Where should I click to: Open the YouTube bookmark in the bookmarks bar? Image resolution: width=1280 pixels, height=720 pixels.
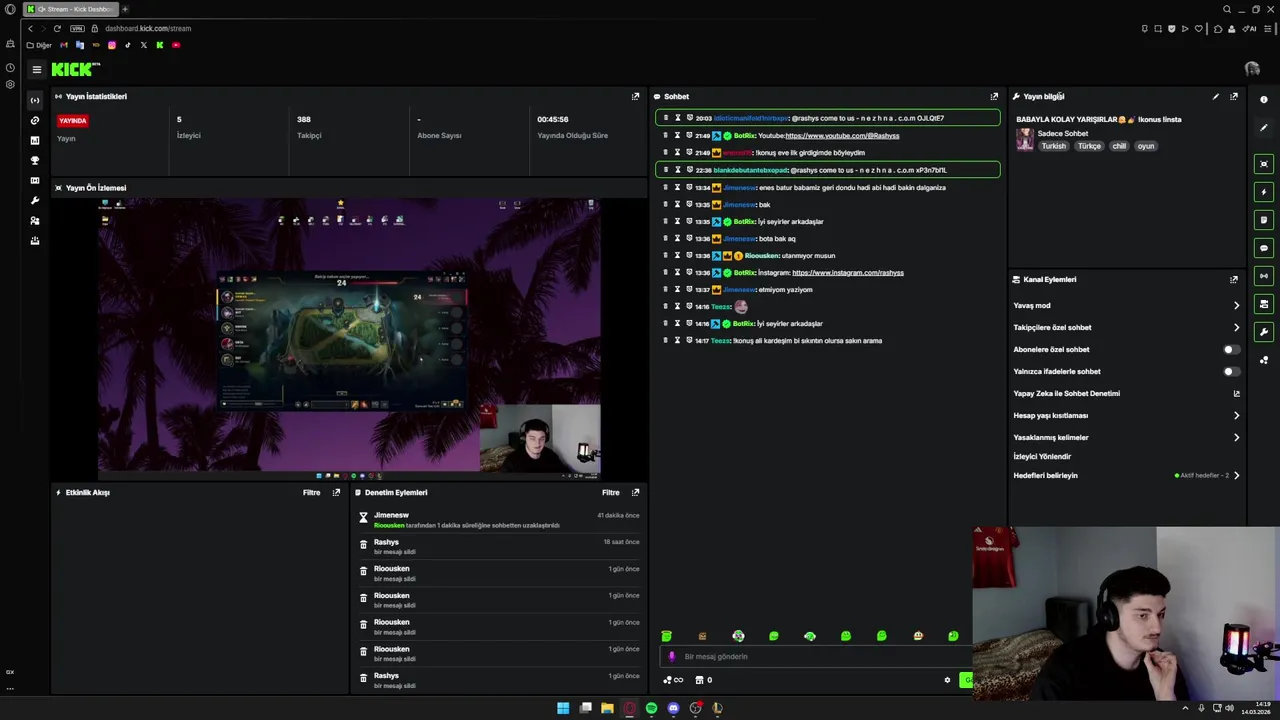176,45
